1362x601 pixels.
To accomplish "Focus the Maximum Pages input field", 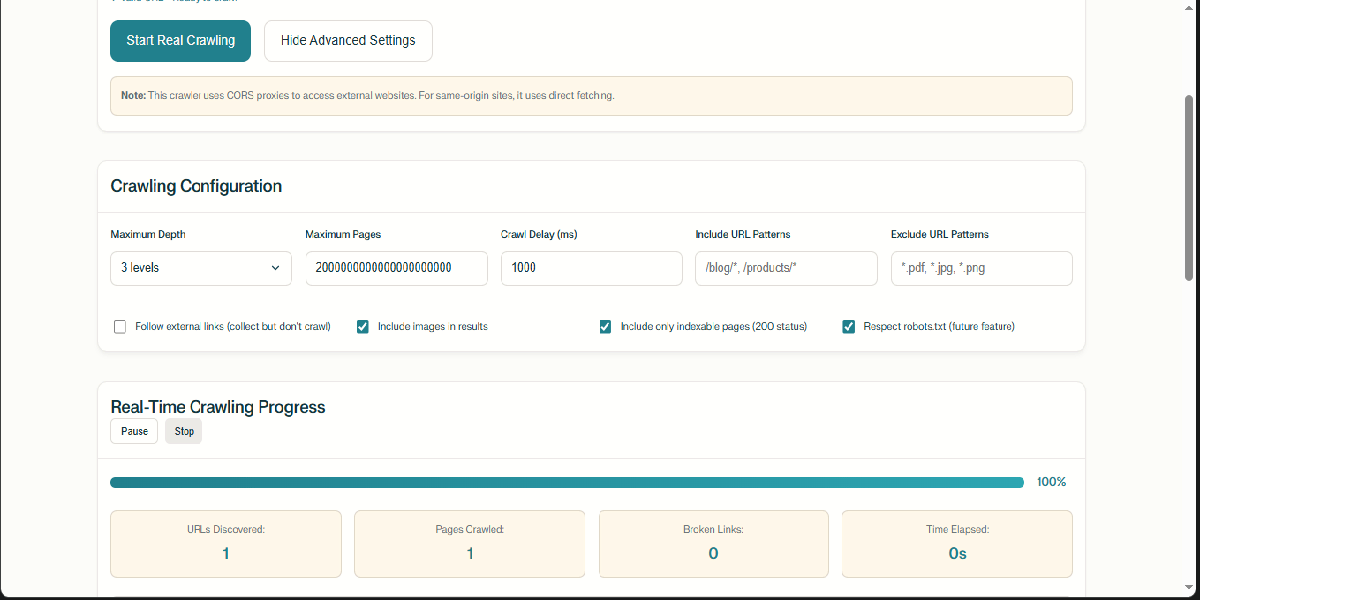I will pyautogui.click(x=396, y=268).
